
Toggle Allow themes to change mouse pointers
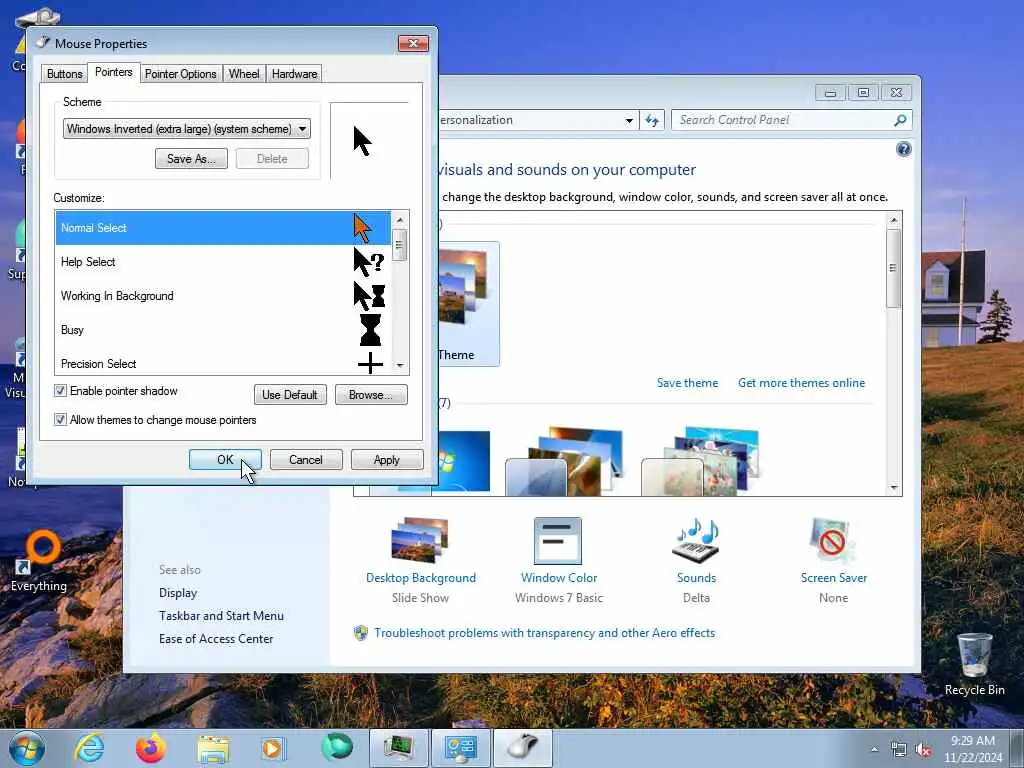pos(60,419)
